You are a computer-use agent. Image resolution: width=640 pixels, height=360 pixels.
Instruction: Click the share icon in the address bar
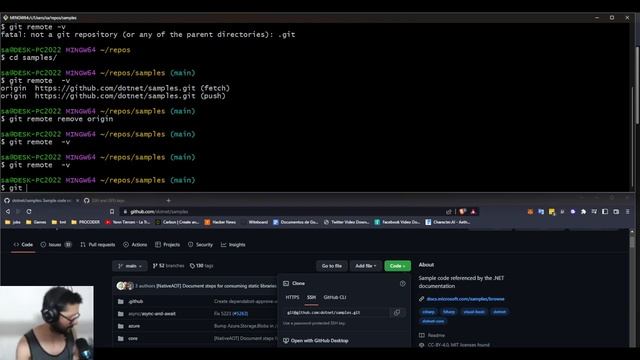click(449, 211)
